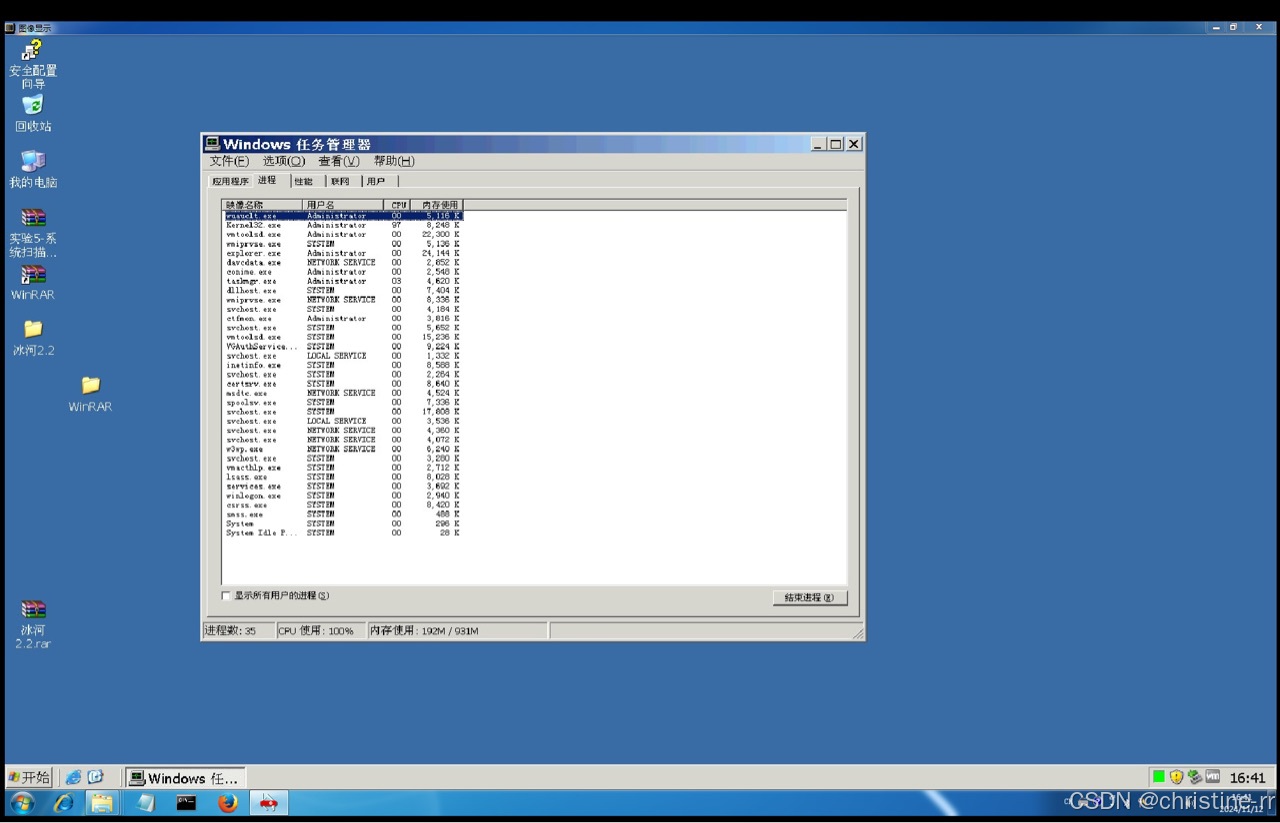The width and height of the screenshot is (1280, 823).
Task: Switch to the 联网 tab
Action: tap(341, 181)
